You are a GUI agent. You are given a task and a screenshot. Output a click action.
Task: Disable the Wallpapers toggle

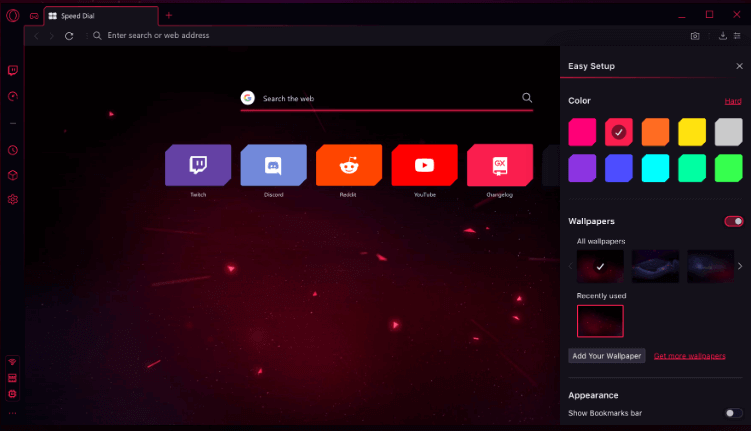tap(734, 221)
